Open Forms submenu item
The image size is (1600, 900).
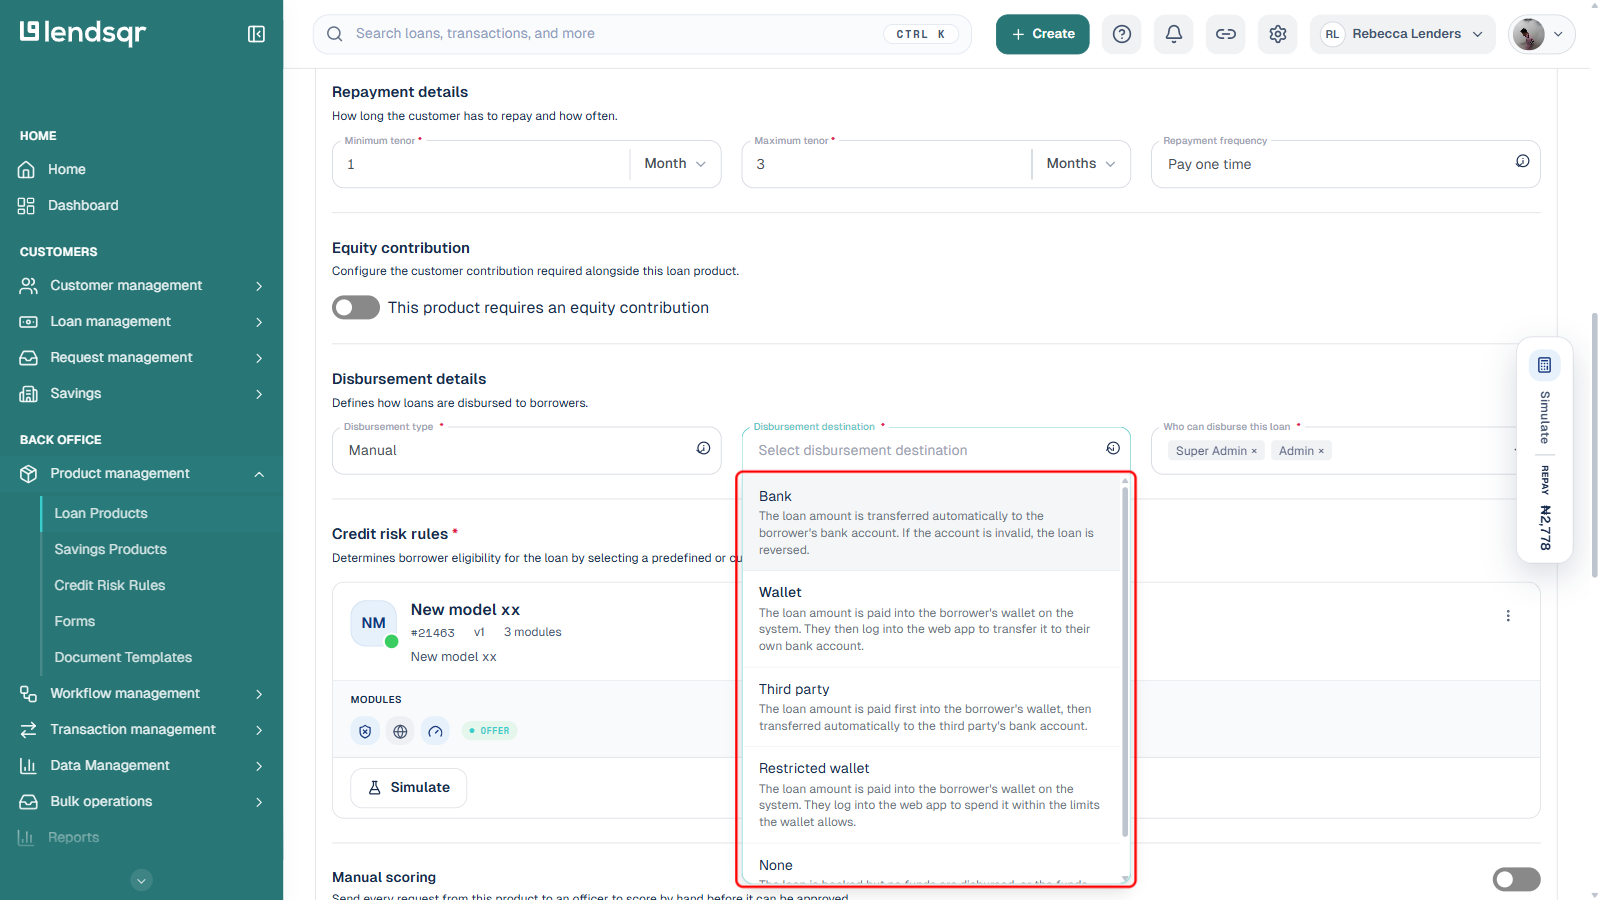coord(75,622)
